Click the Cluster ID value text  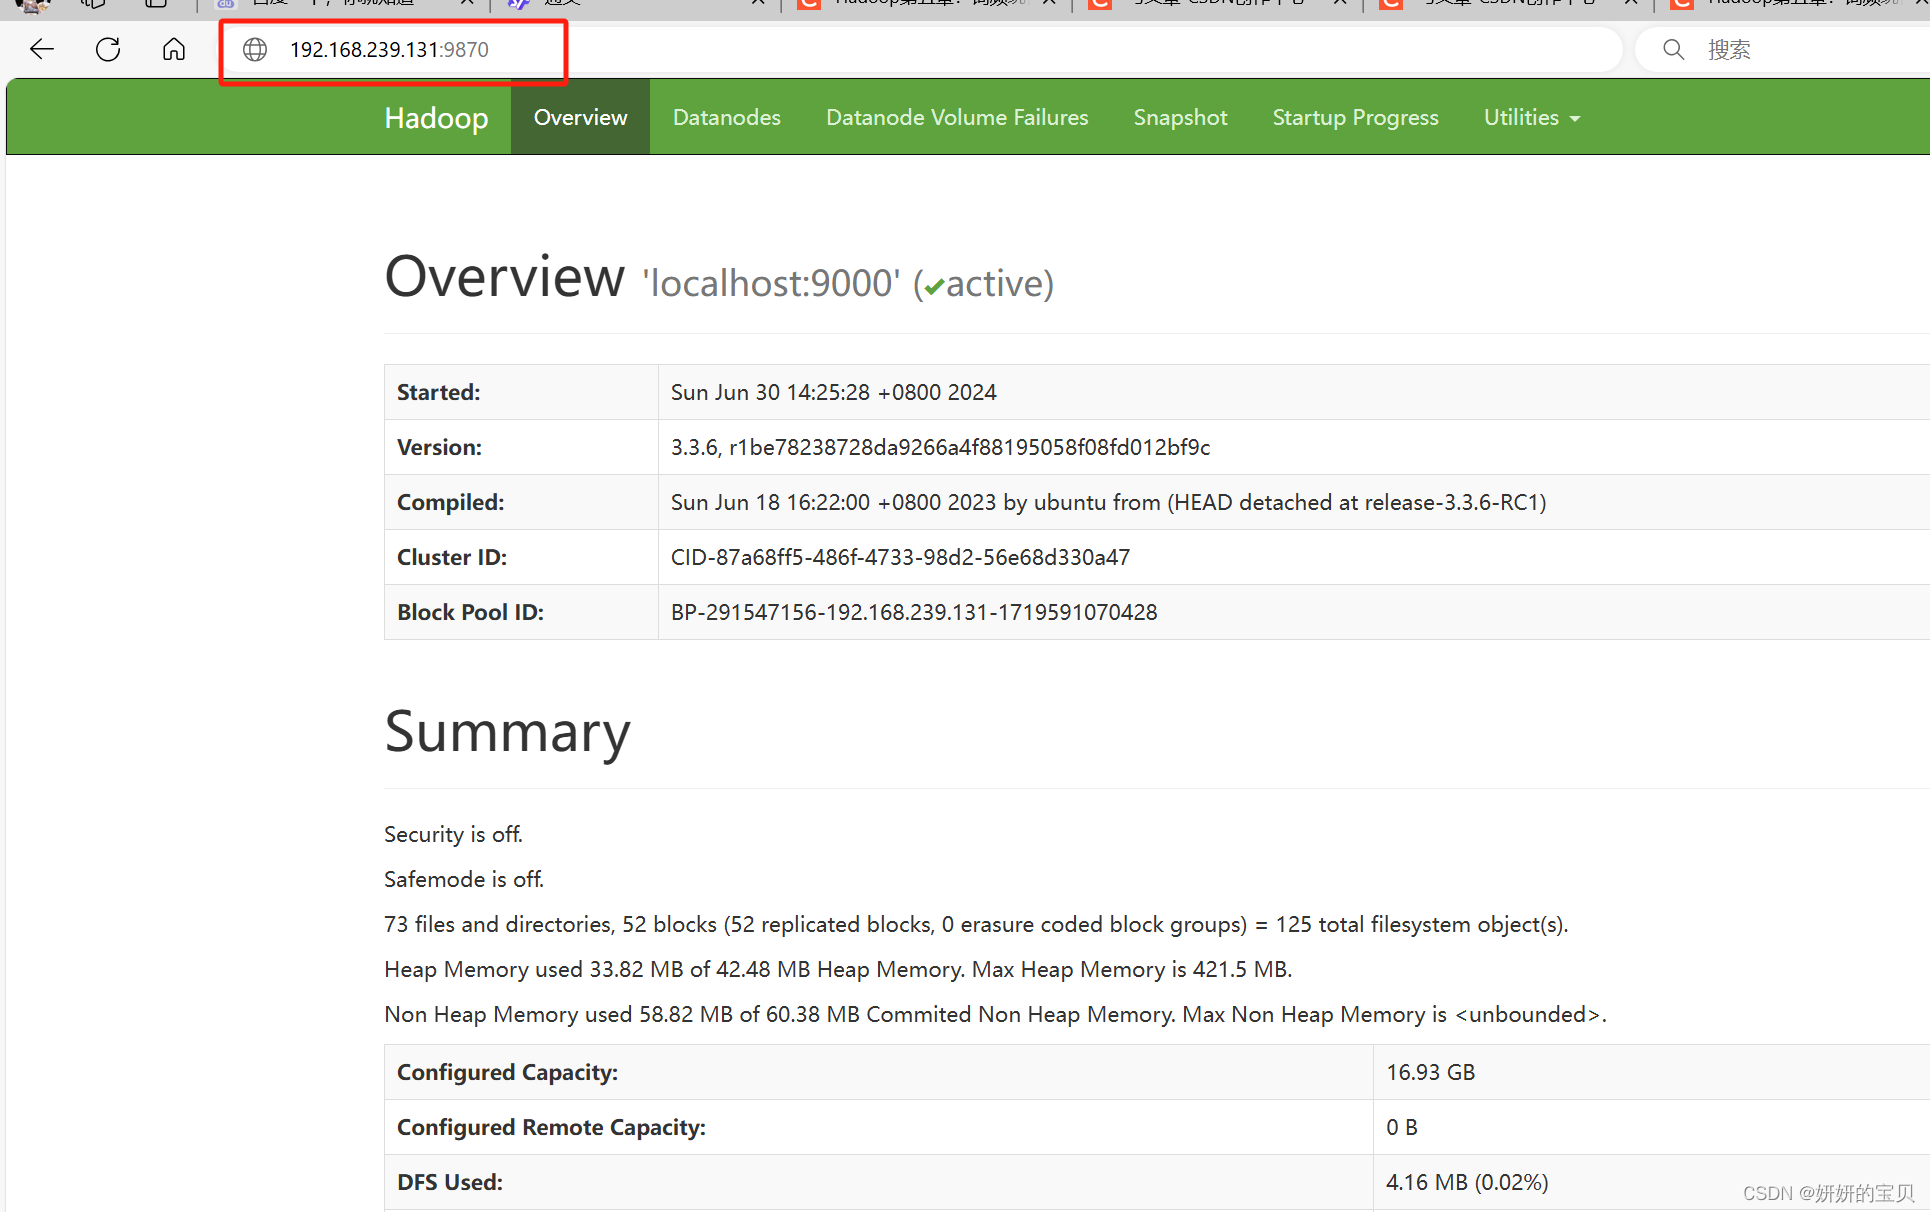click(900, 557)
